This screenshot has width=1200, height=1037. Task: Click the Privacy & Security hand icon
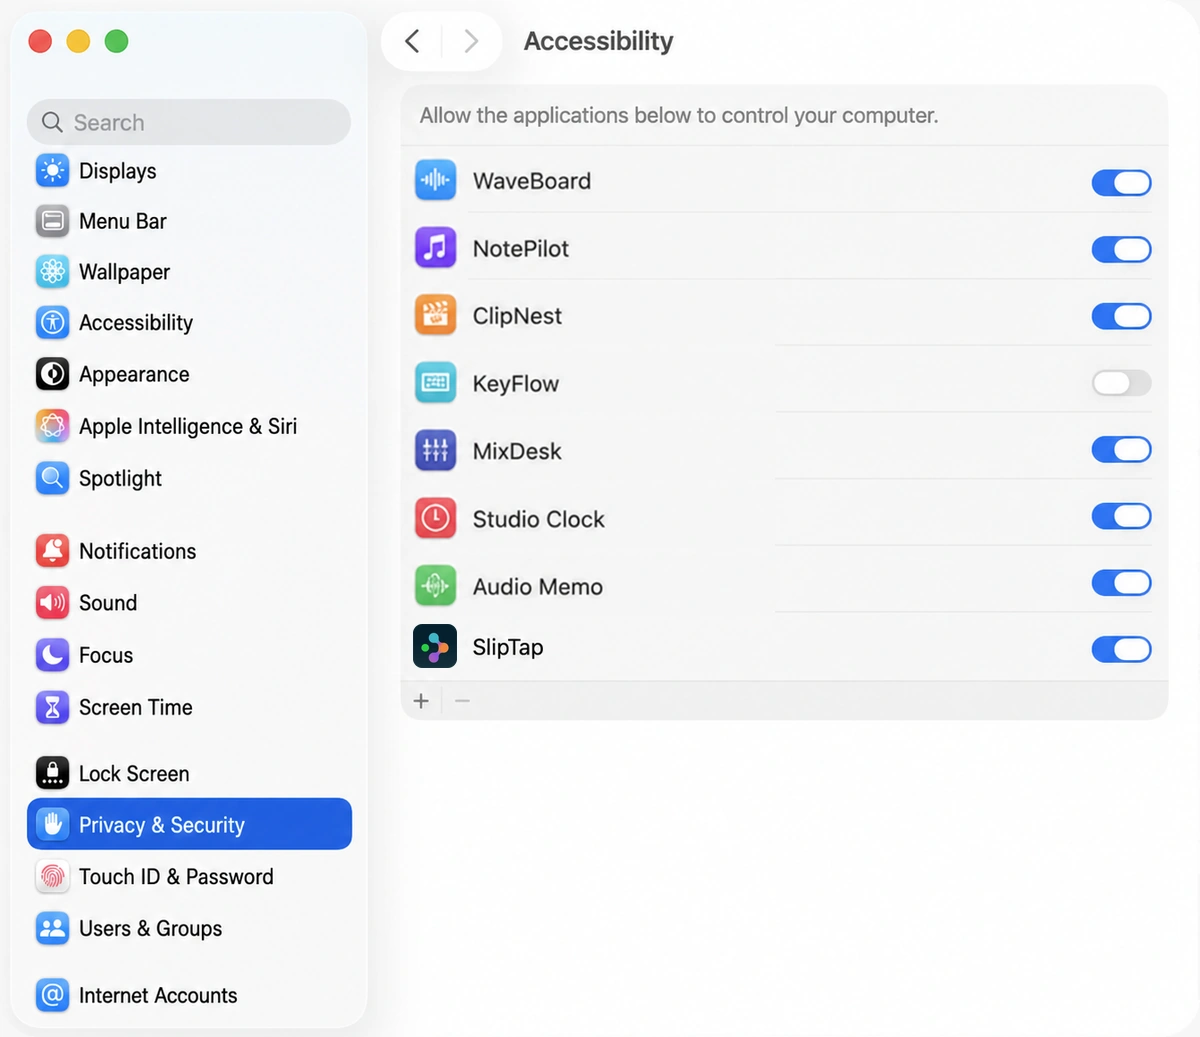[52, 824]
